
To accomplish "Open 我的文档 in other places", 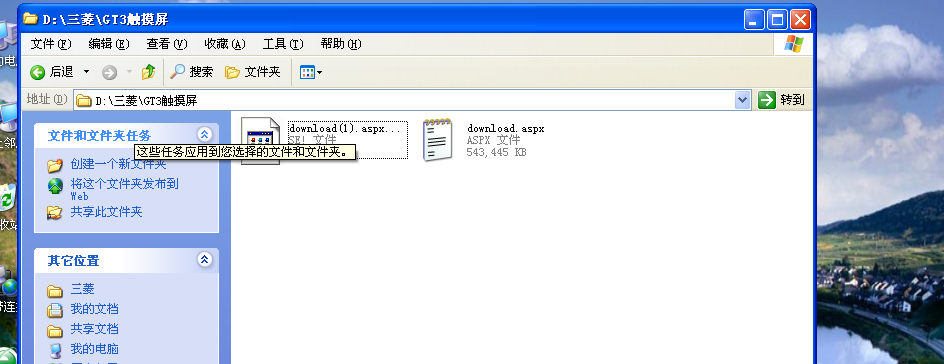I will (x=94, y=309).
